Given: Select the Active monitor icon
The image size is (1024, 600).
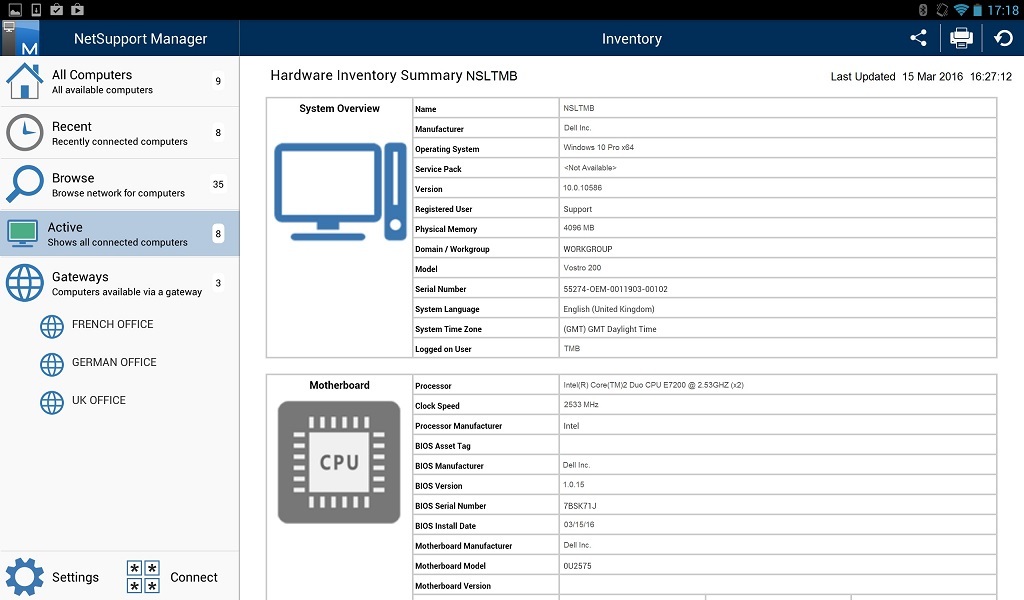Looking at the screenshot, I should click(22, 233).
